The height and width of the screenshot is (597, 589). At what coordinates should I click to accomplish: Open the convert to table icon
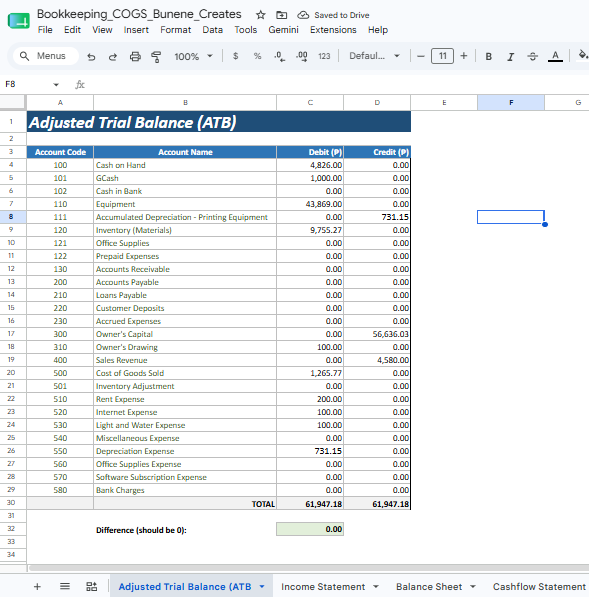91,586
